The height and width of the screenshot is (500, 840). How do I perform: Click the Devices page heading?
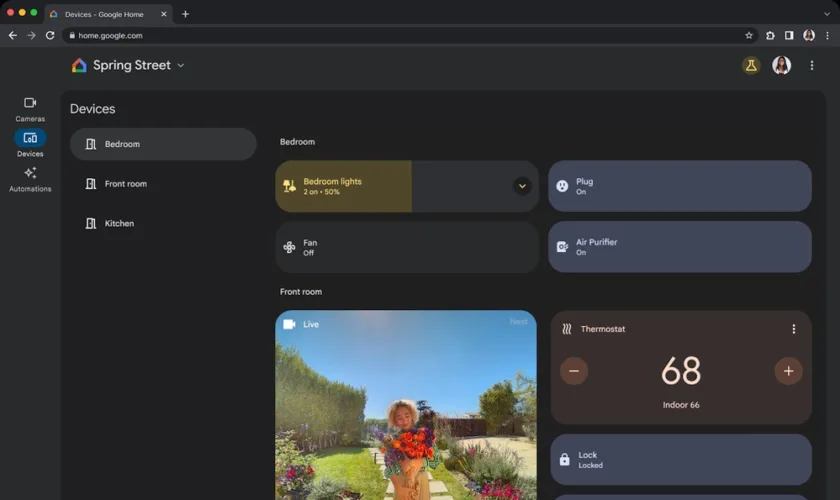point(93,109)
